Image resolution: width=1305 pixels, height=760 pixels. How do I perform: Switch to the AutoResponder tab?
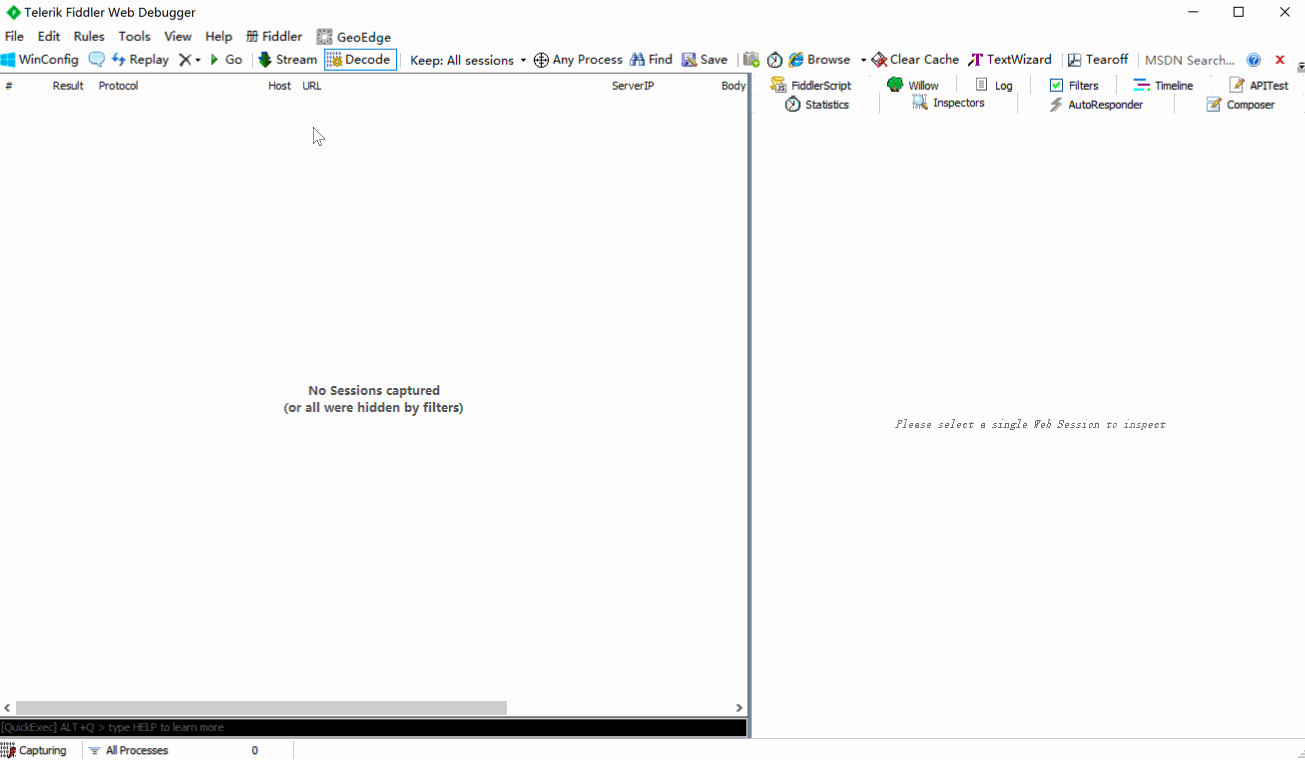[x=1096, y=105]
